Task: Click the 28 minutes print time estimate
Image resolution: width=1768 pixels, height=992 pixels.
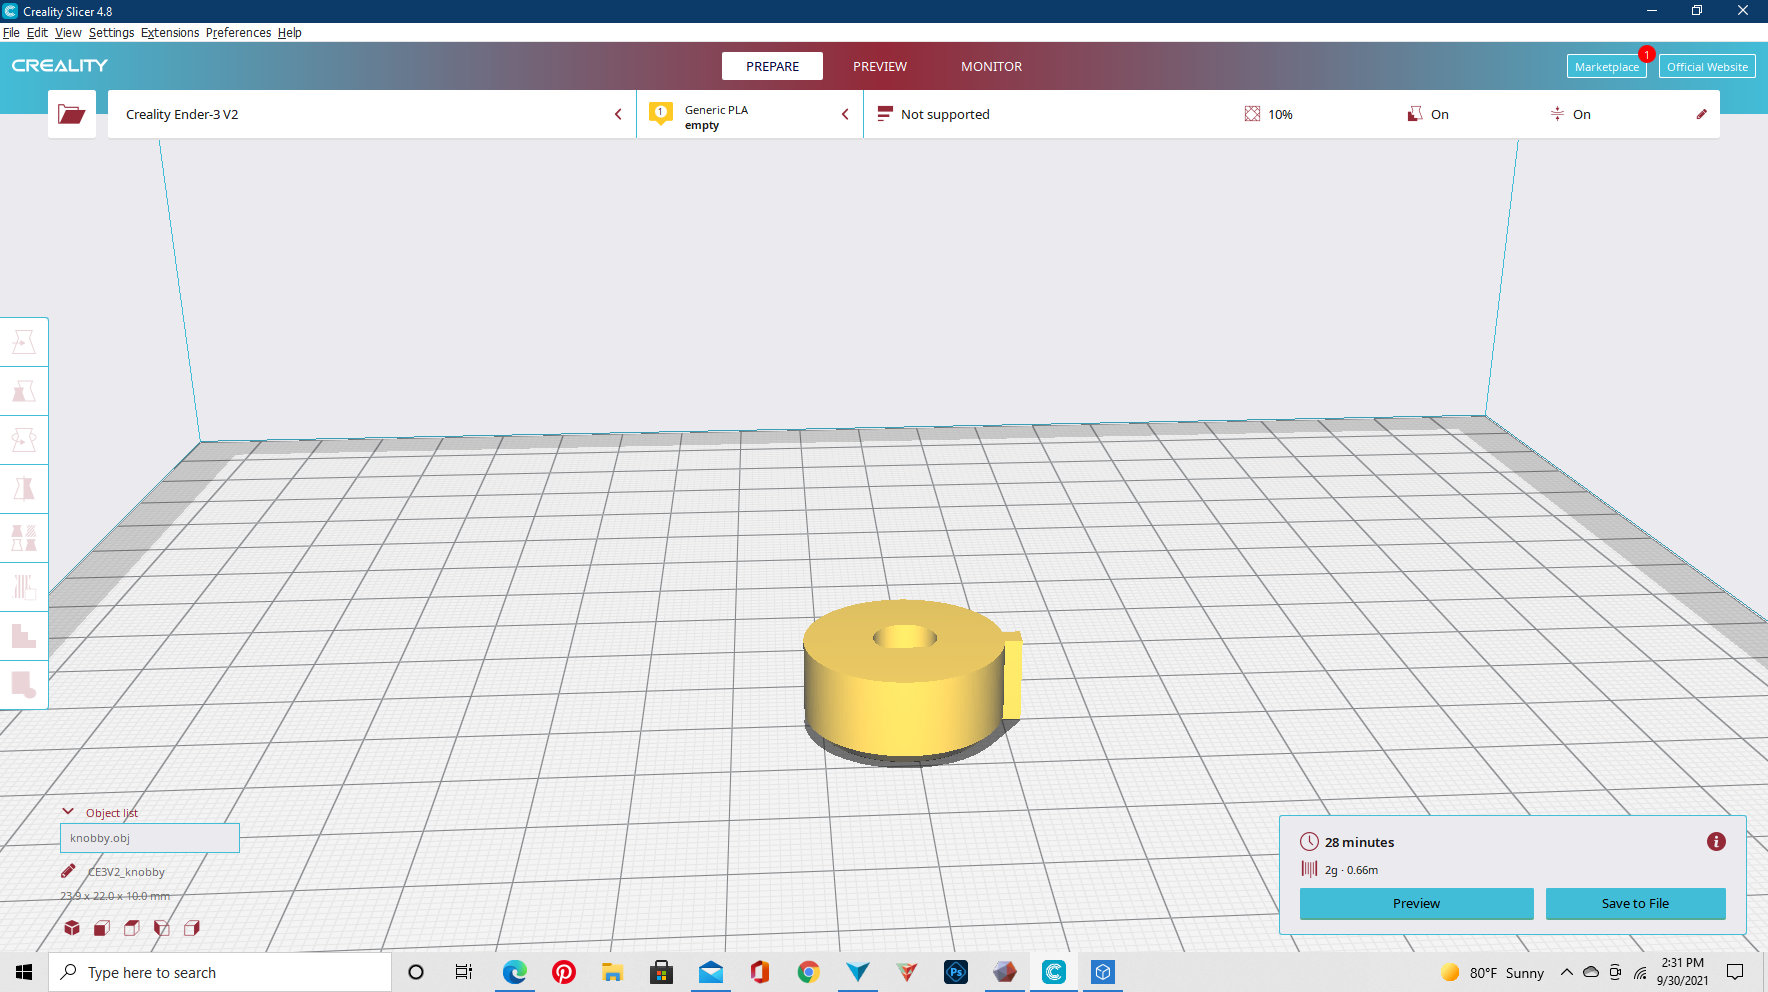Action: (1359, 842)
